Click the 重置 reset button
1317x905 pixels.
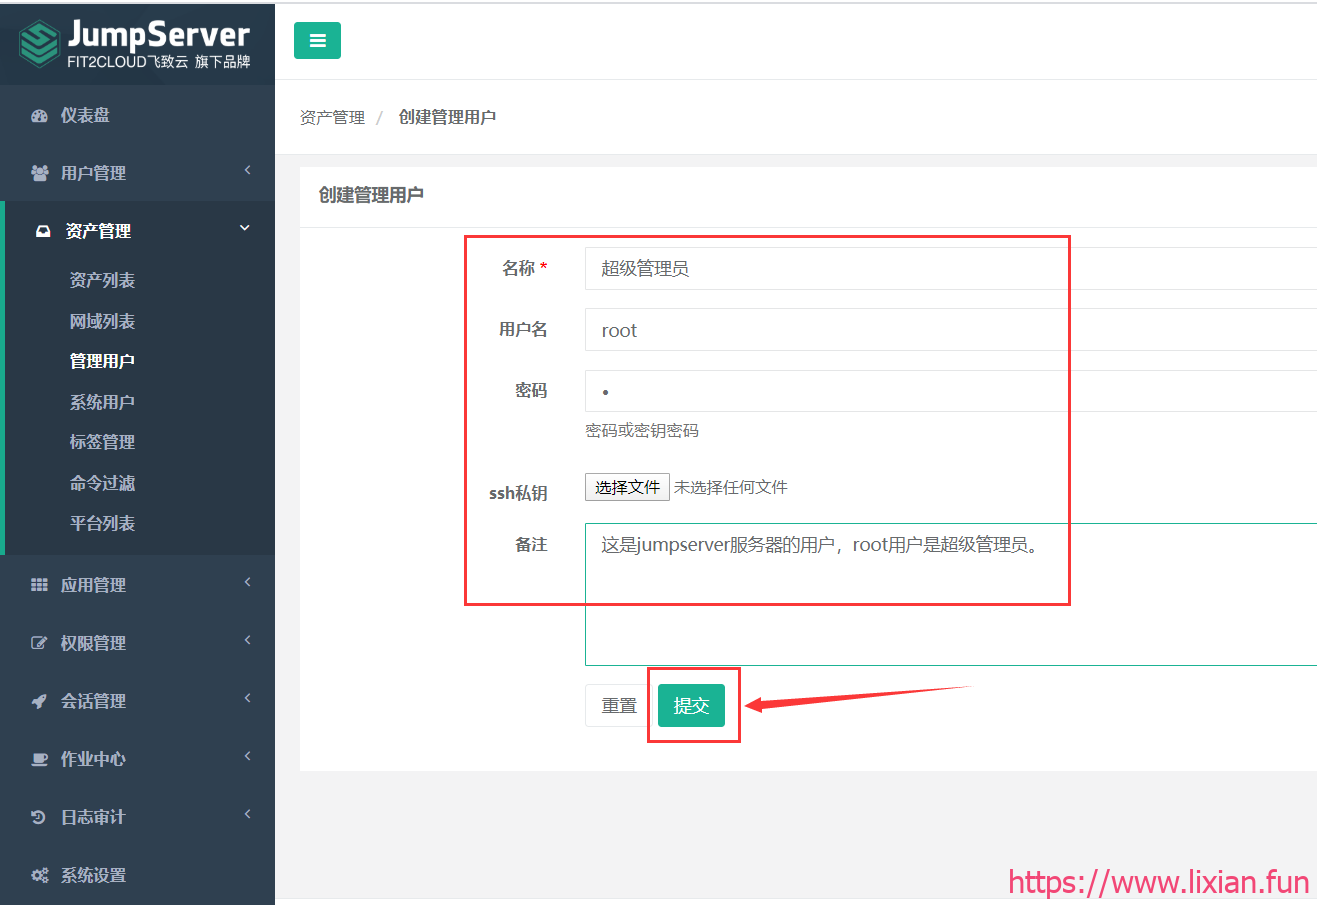[x=619, y=706]
